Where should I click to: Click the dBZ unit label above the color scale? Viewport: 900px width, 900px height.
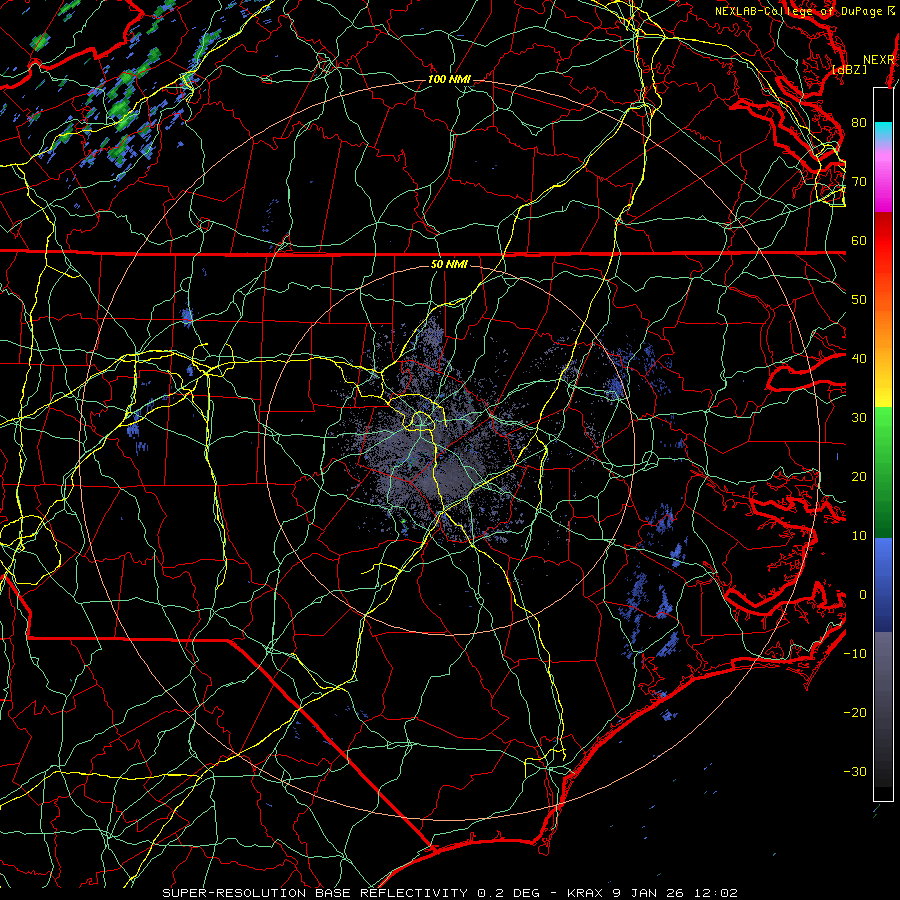point(849,69)
